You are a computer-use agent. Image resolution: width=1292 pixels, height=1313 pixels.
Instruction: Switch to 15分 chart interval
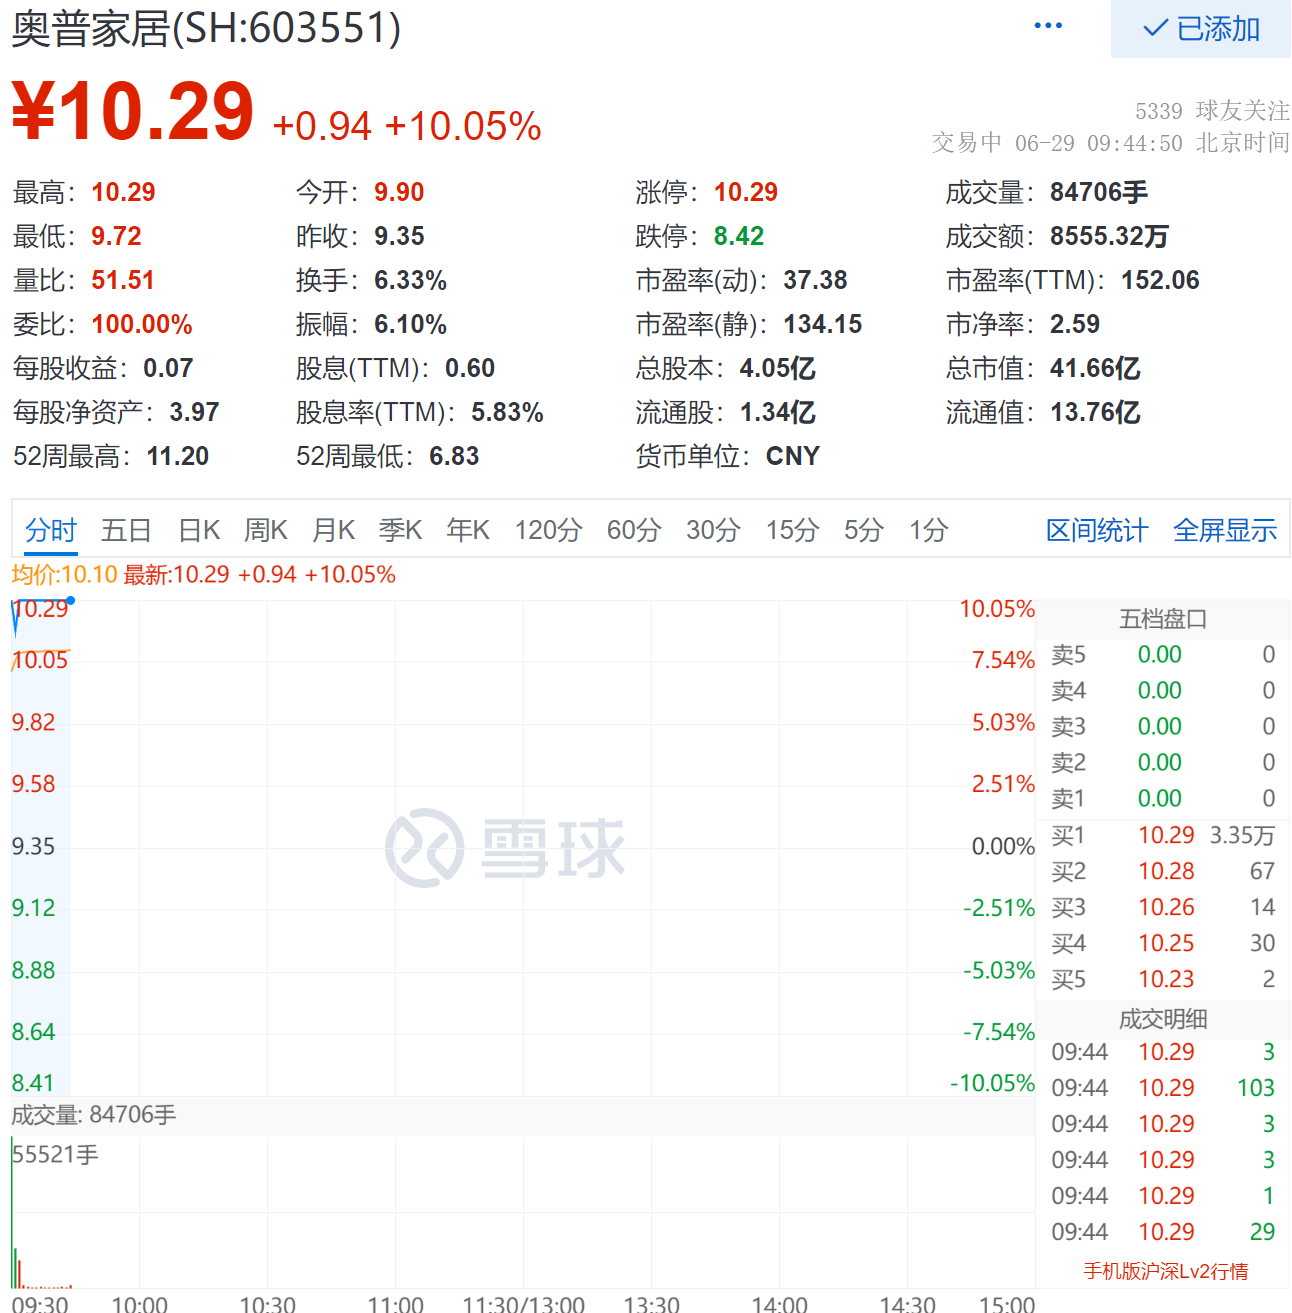[792, 530]
